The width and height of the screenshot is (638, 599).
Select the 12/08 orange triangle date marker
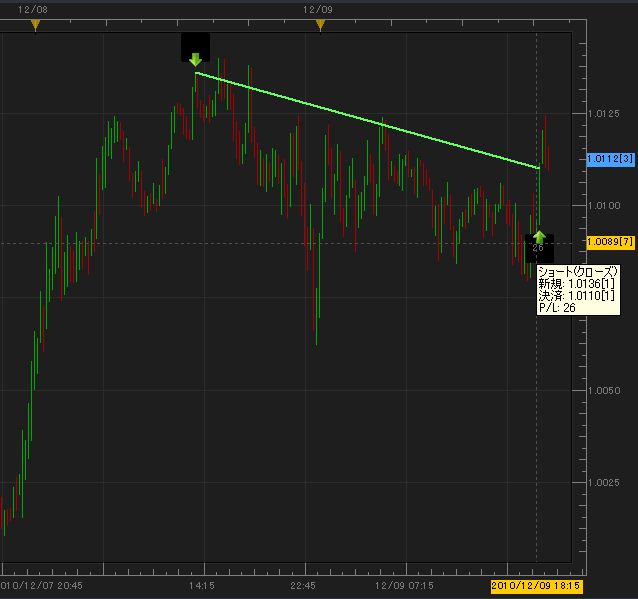36,25
